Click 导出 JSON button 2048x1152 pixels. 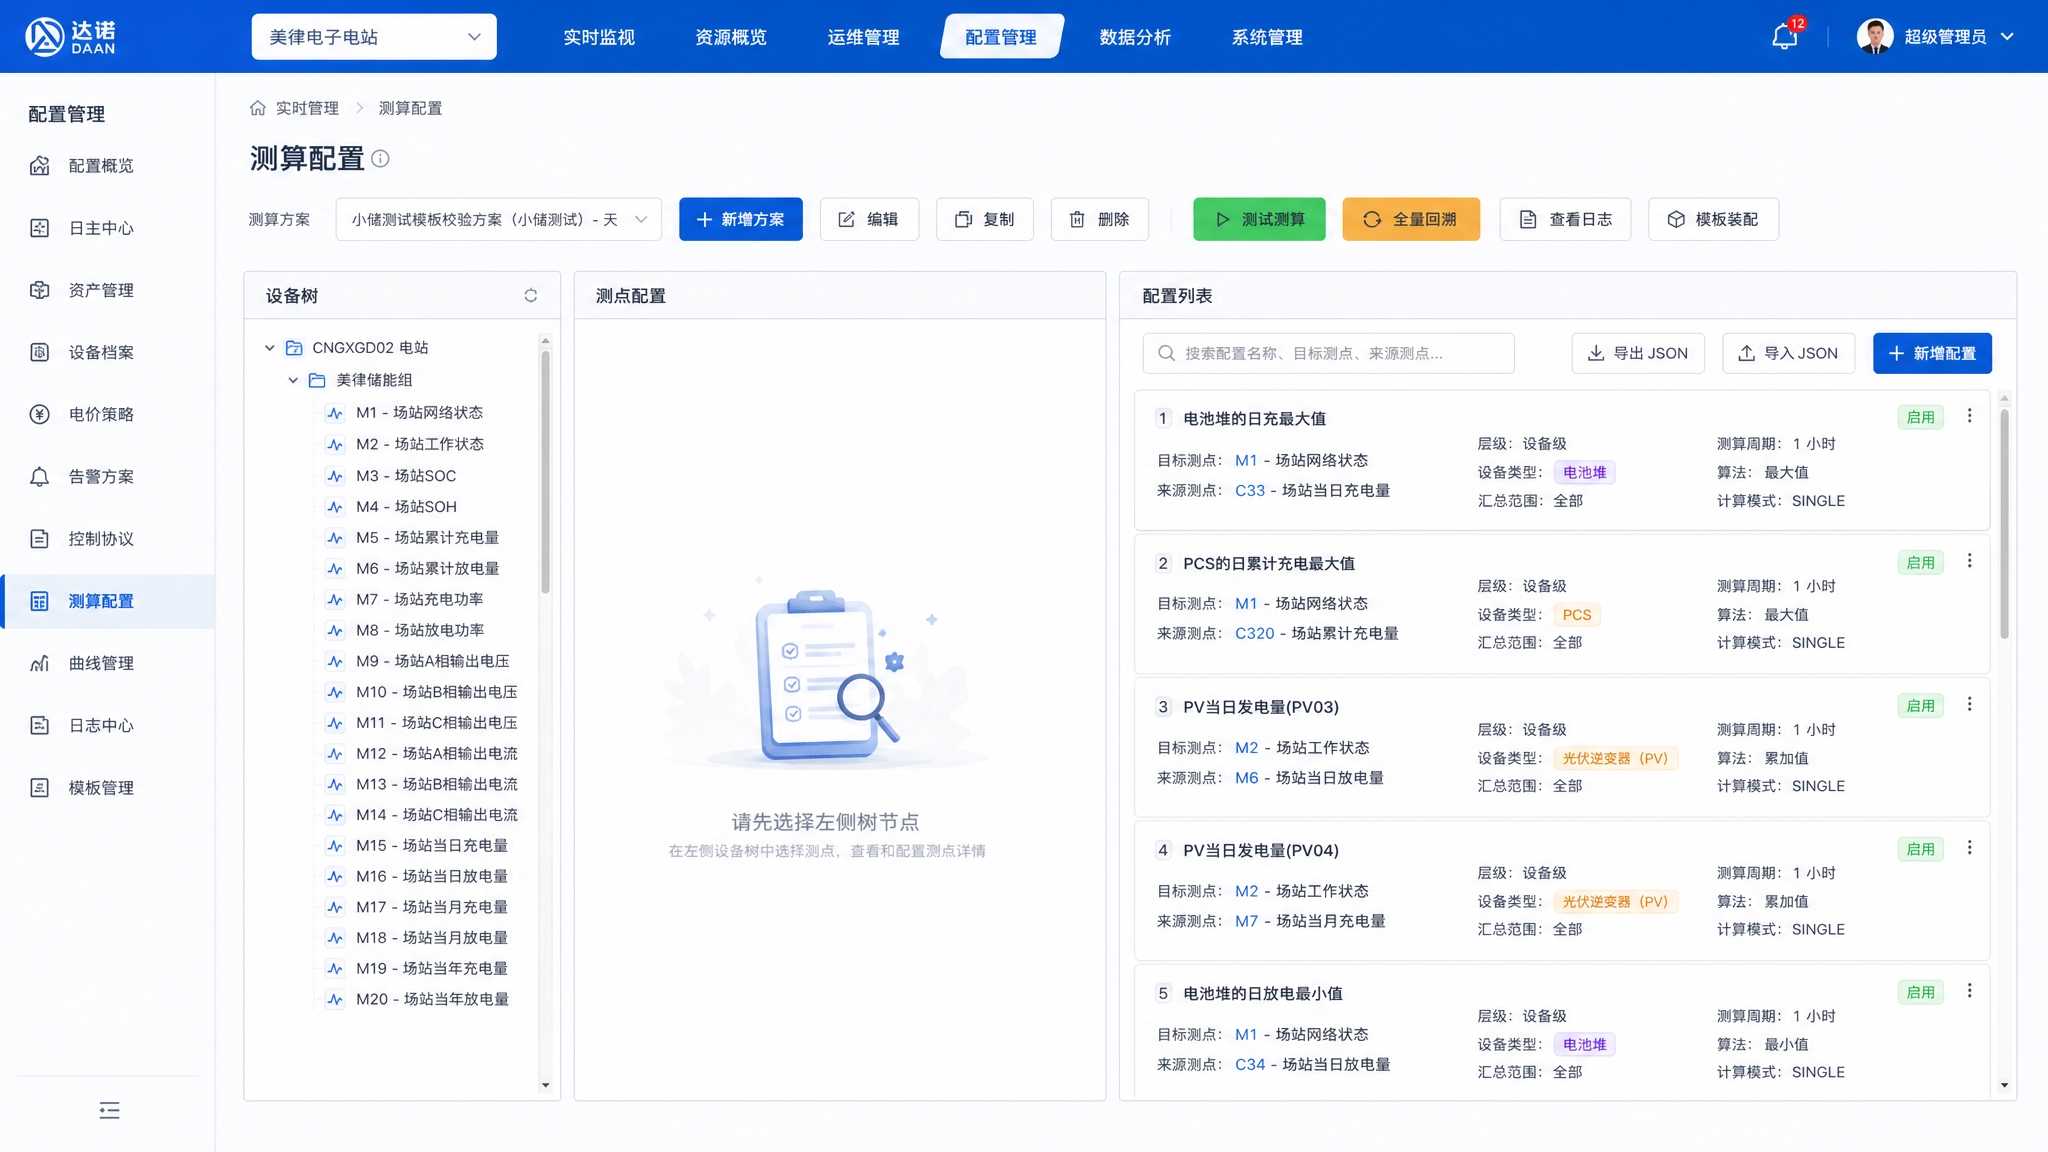click(1637, 353)
